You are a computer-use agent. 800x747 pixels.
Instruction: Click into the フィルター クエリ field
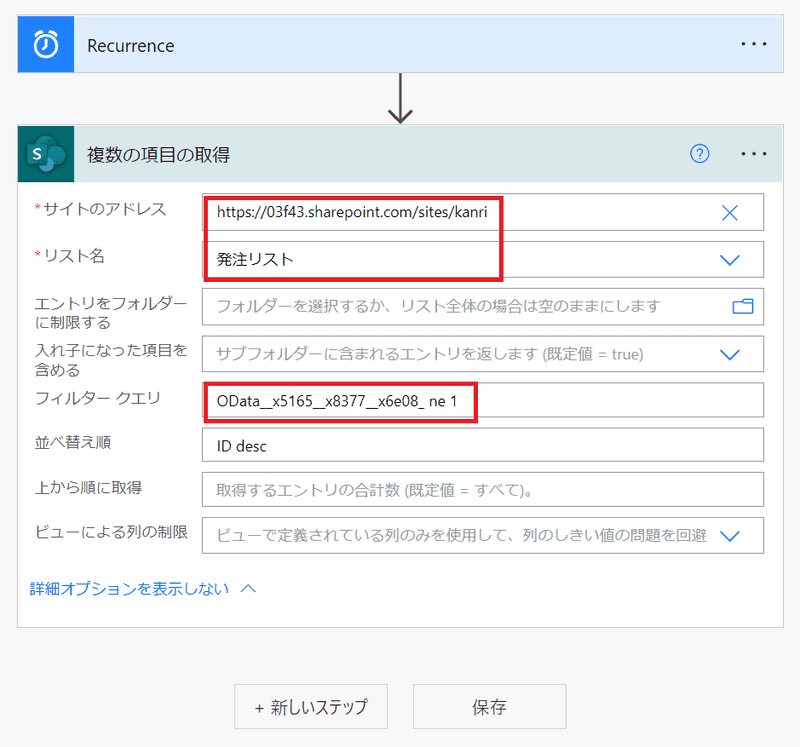point(600,401)
